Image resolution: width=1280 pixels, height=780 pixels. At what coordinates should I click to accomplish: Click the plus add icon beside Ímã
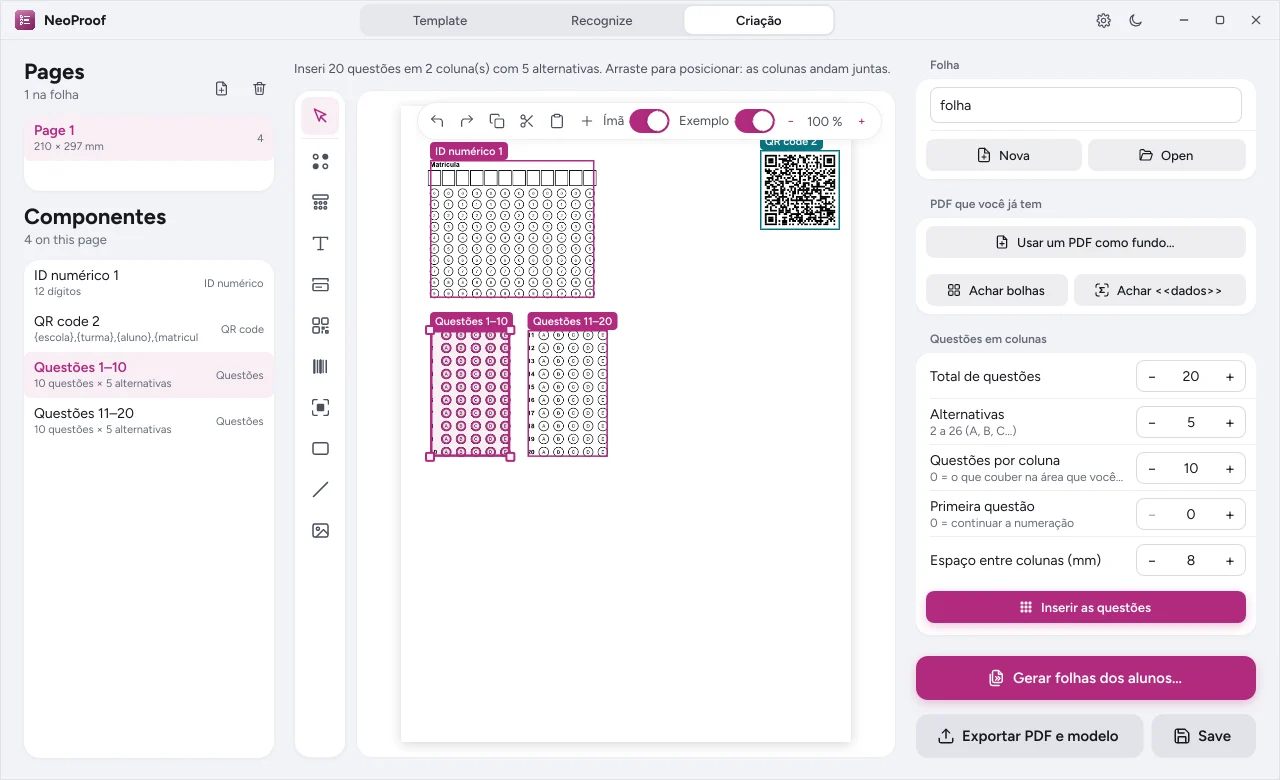click(587, 121)
